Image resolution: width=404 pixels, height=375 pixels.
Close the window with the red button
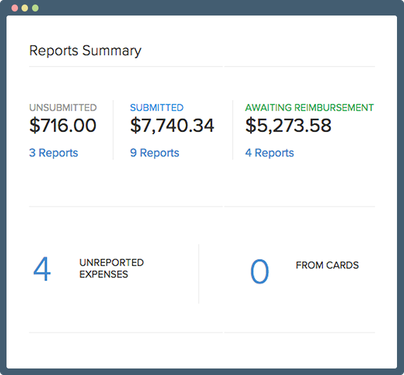[15, 8]
